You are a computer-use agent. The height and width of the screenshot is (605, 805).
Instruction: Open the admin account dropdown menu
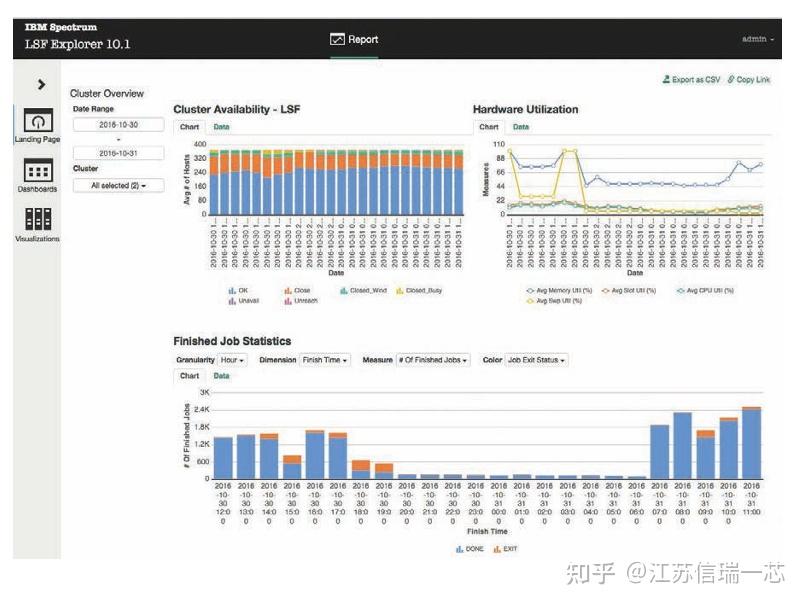756,38
